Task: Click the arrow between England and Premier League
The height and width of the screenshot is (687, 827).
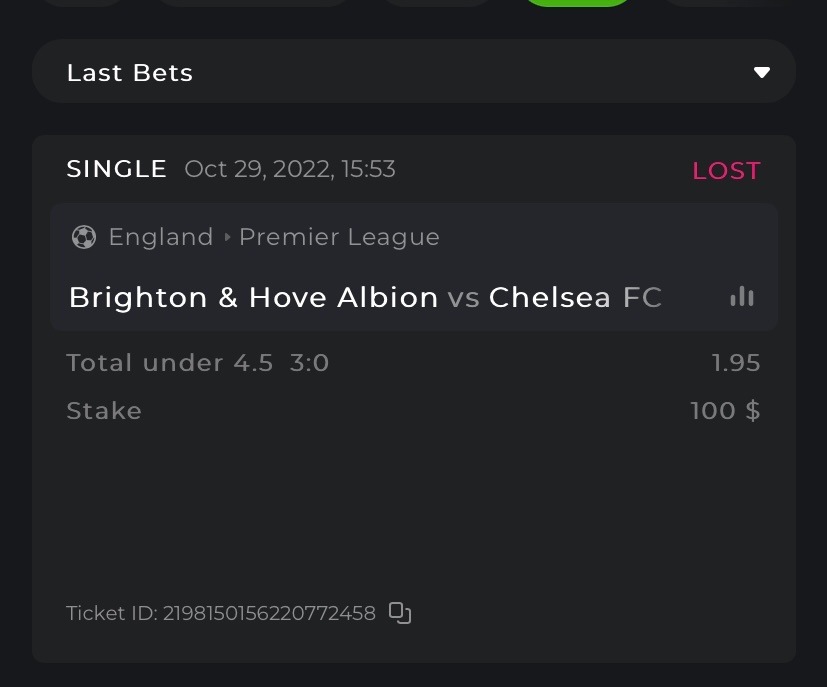Action: tap(227, 237)
